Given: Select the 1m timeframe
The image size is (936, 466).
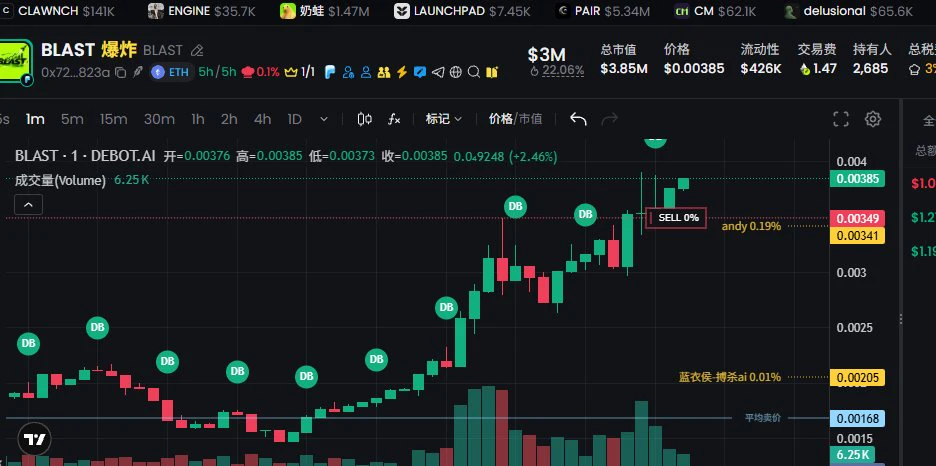Looking at the screenshot, I should pyautogui.click(x=35, y=119).
